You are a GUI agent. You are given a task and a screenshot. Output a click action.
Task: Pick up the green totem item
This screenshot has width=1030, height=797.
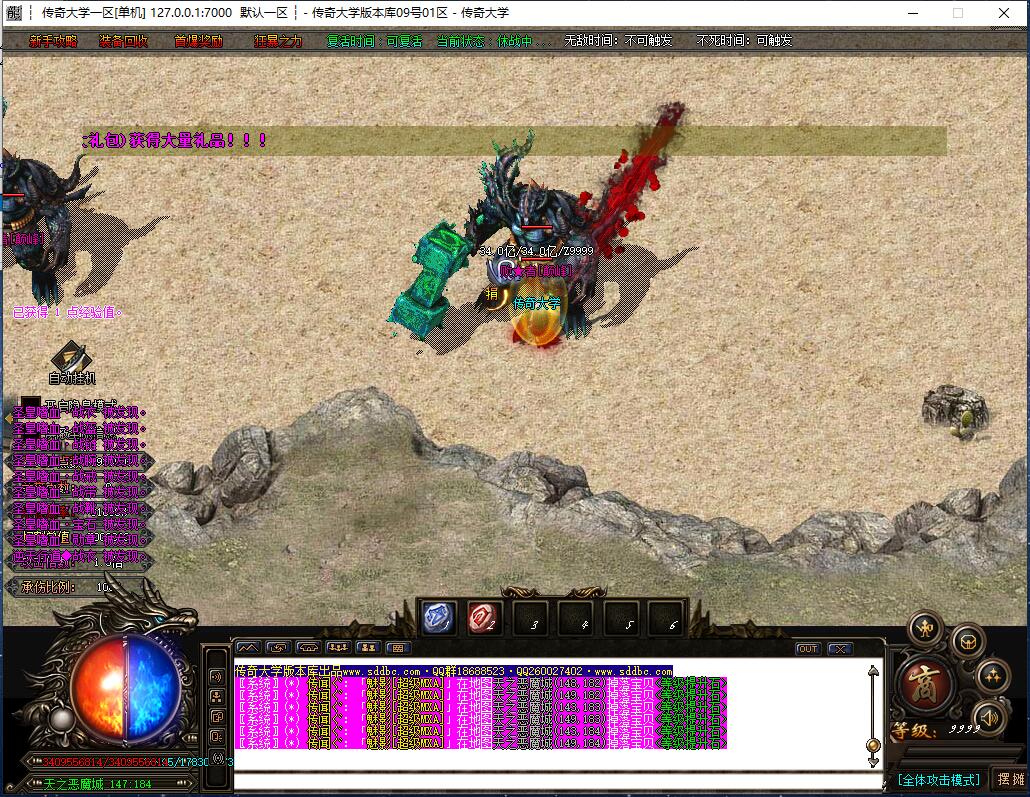click(430, 283)
